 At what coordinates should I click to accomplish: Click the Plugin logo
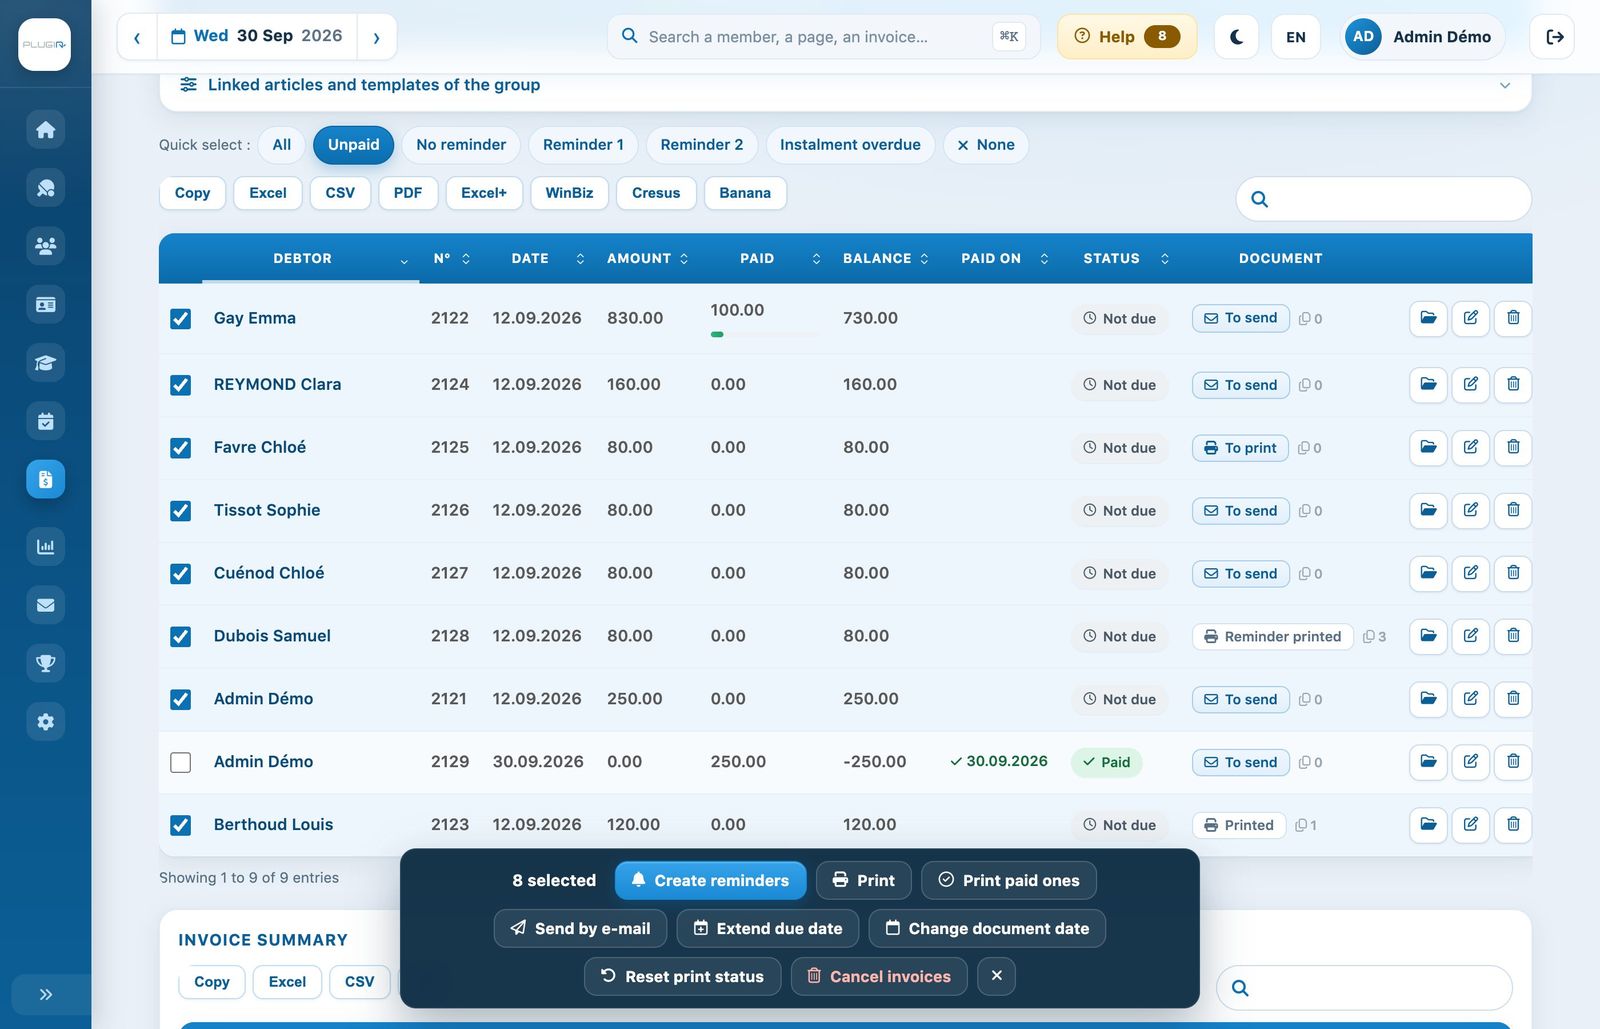45,44
